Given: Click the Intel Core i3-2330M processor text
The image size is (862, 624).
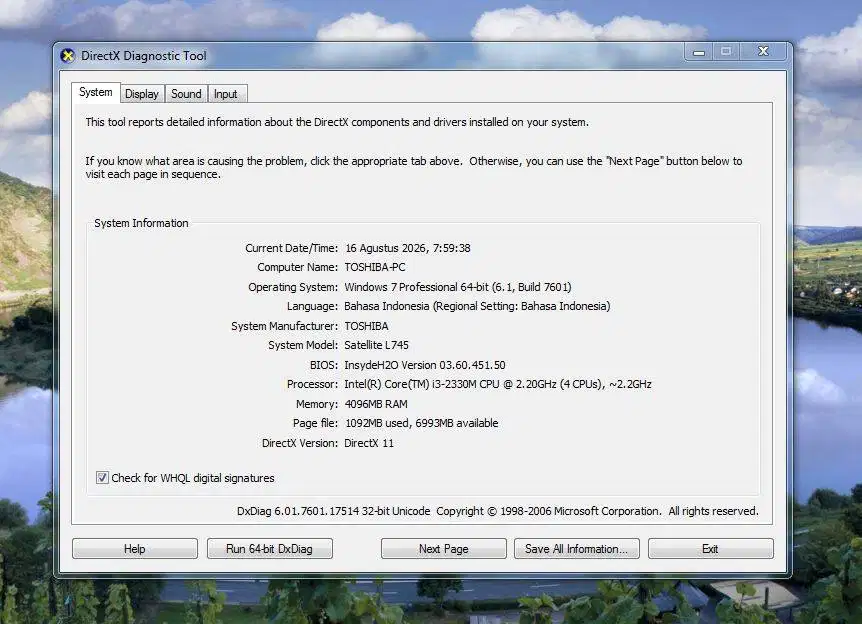Looking at the screenshot, I should [x=498, y=384].
